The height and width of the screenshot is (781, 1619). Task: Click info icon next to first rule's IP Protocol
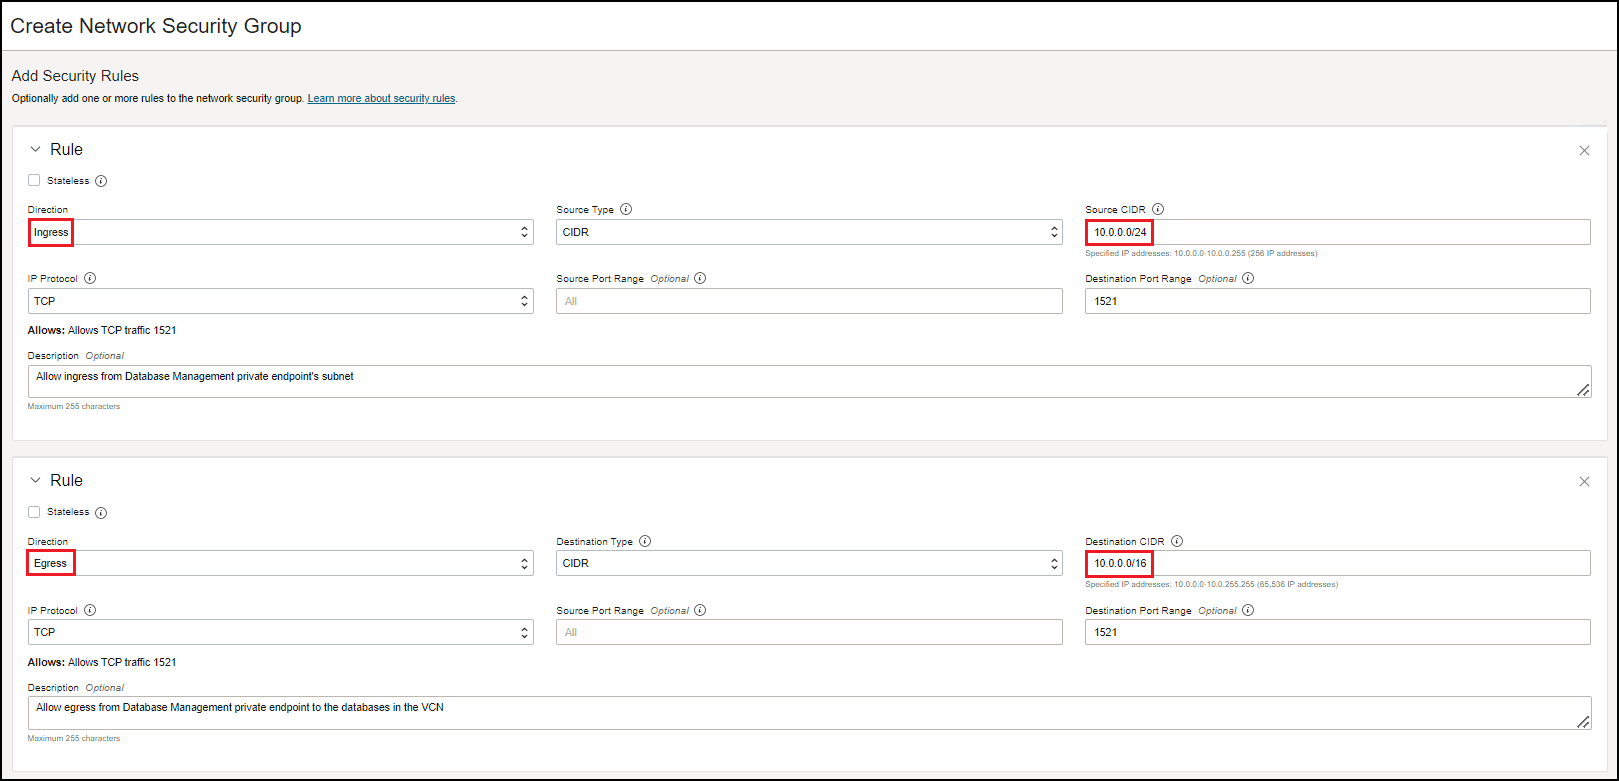pyautogui.click(x=90, y=279)
